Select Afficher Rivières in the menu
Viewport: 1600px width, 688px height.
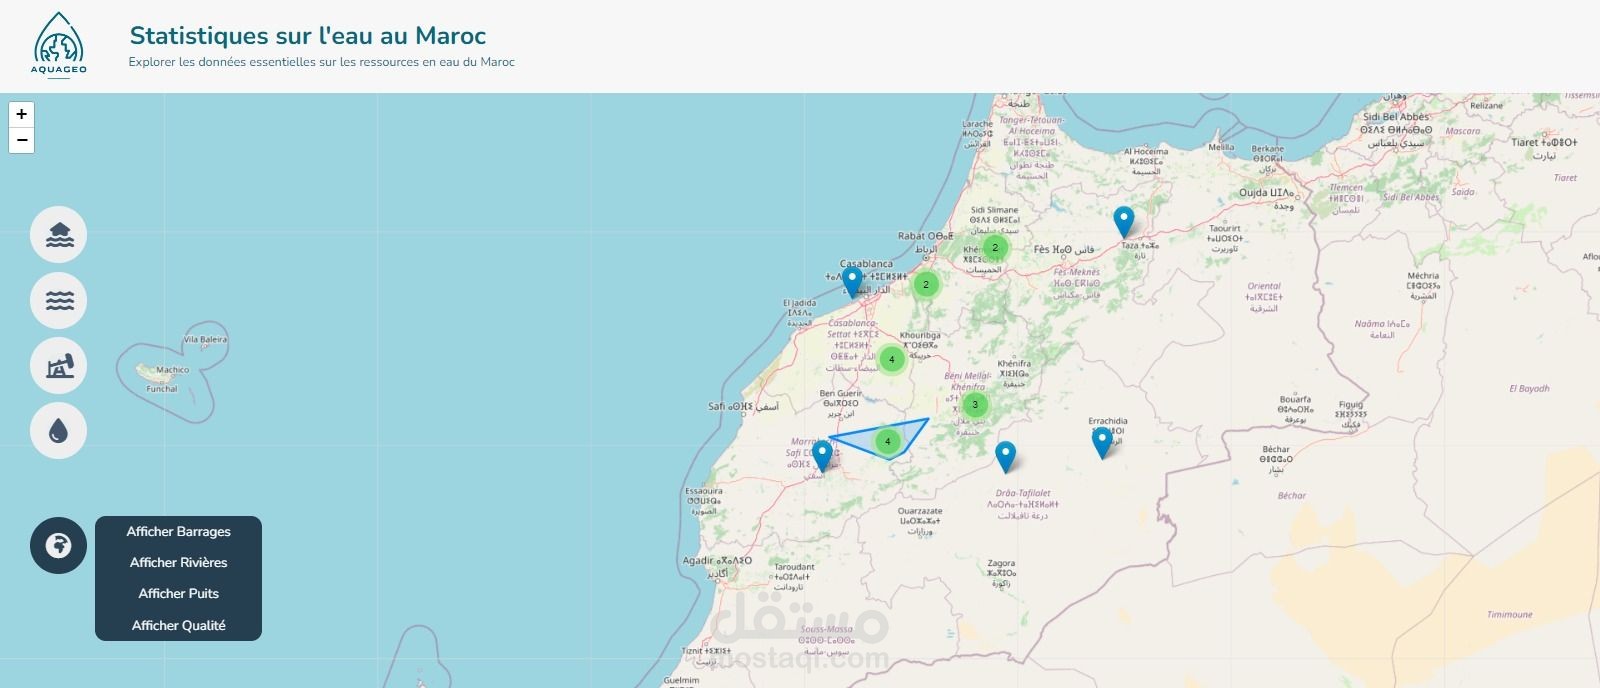[x=178, y=562]
